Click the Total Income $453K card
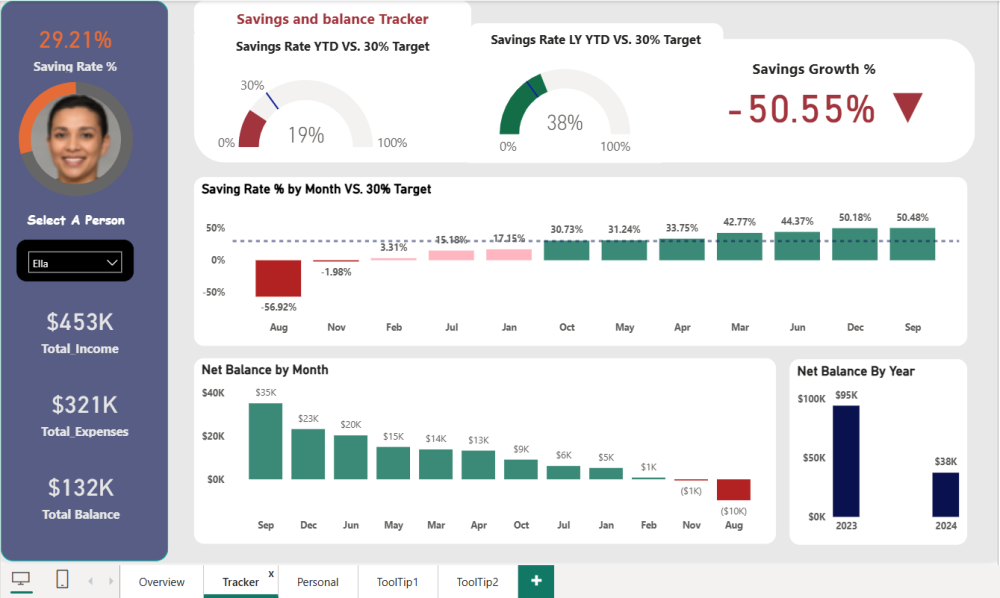The image size is (1000, 598). [80, 333]
